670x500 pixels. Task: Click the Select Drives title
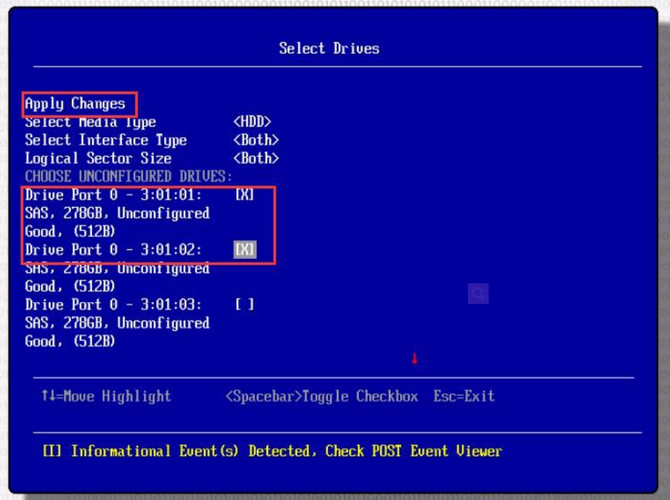(329, 48)
